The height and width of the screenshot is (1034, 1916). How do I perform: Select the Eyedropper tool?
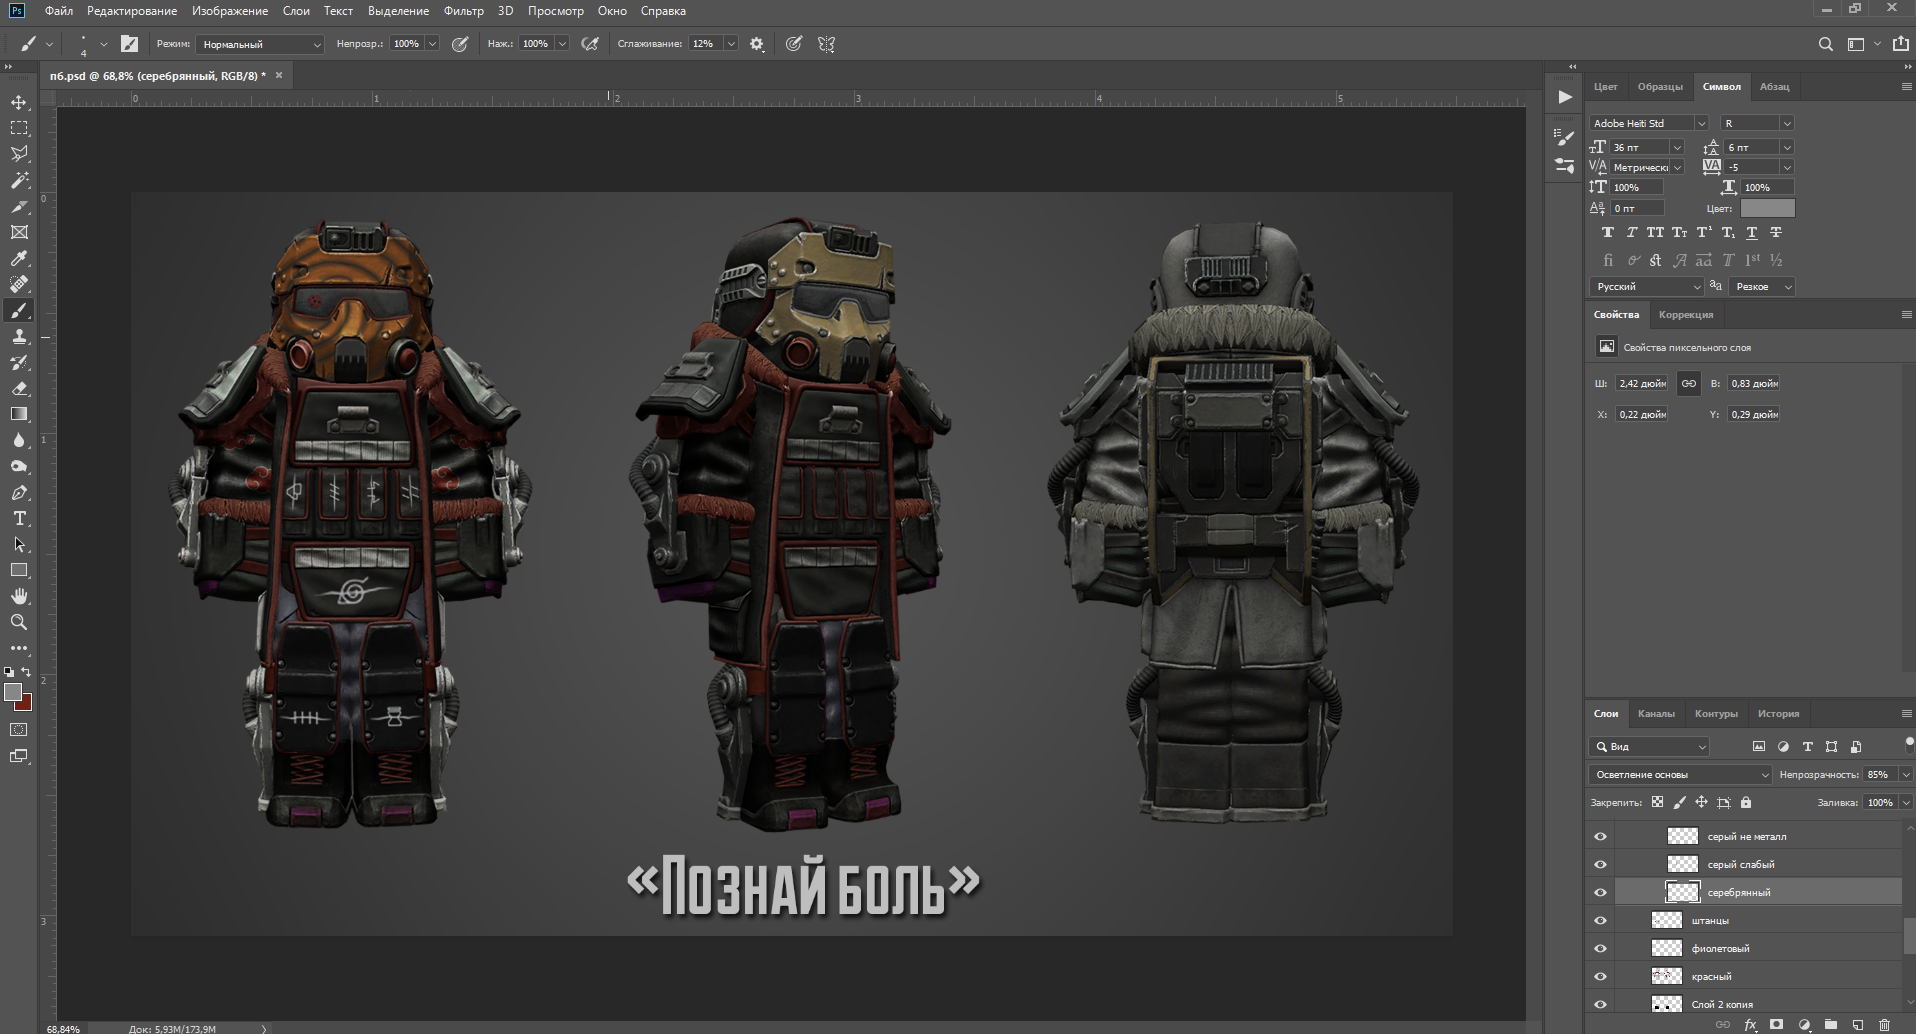(19, 258)
